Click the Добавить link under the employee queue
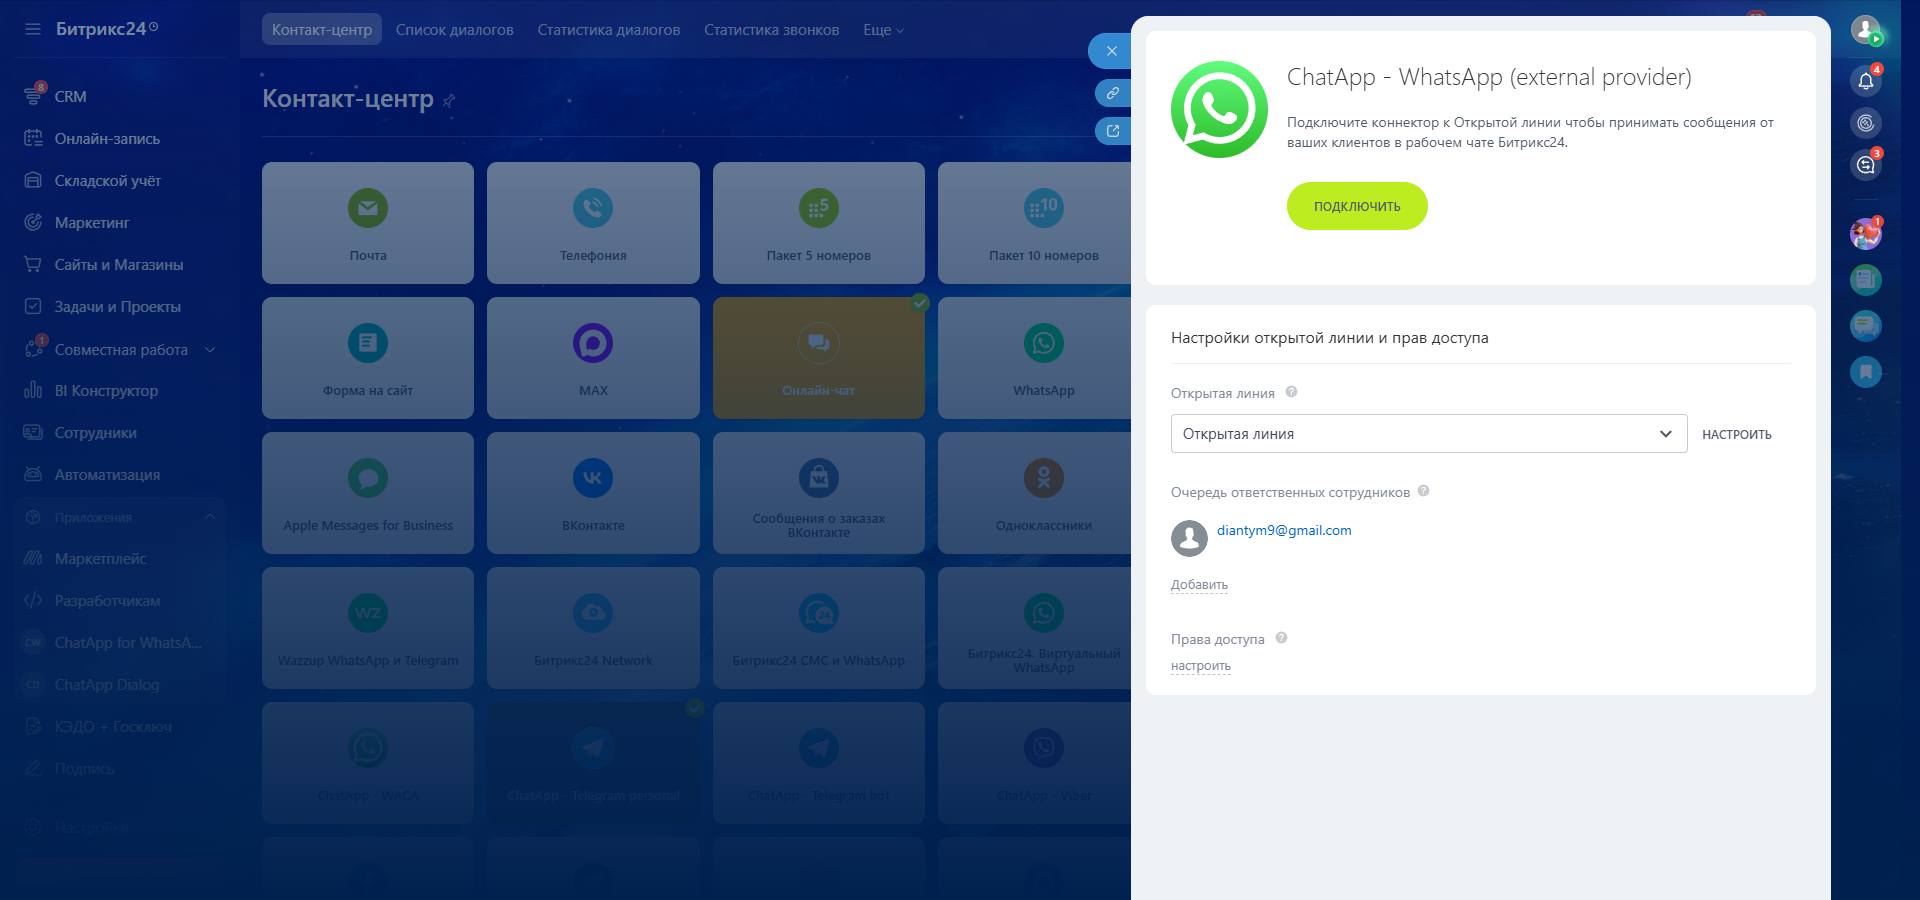The width and height of the screenshot is (1920, 900). pyautogui.click(x=1199, y=585)
